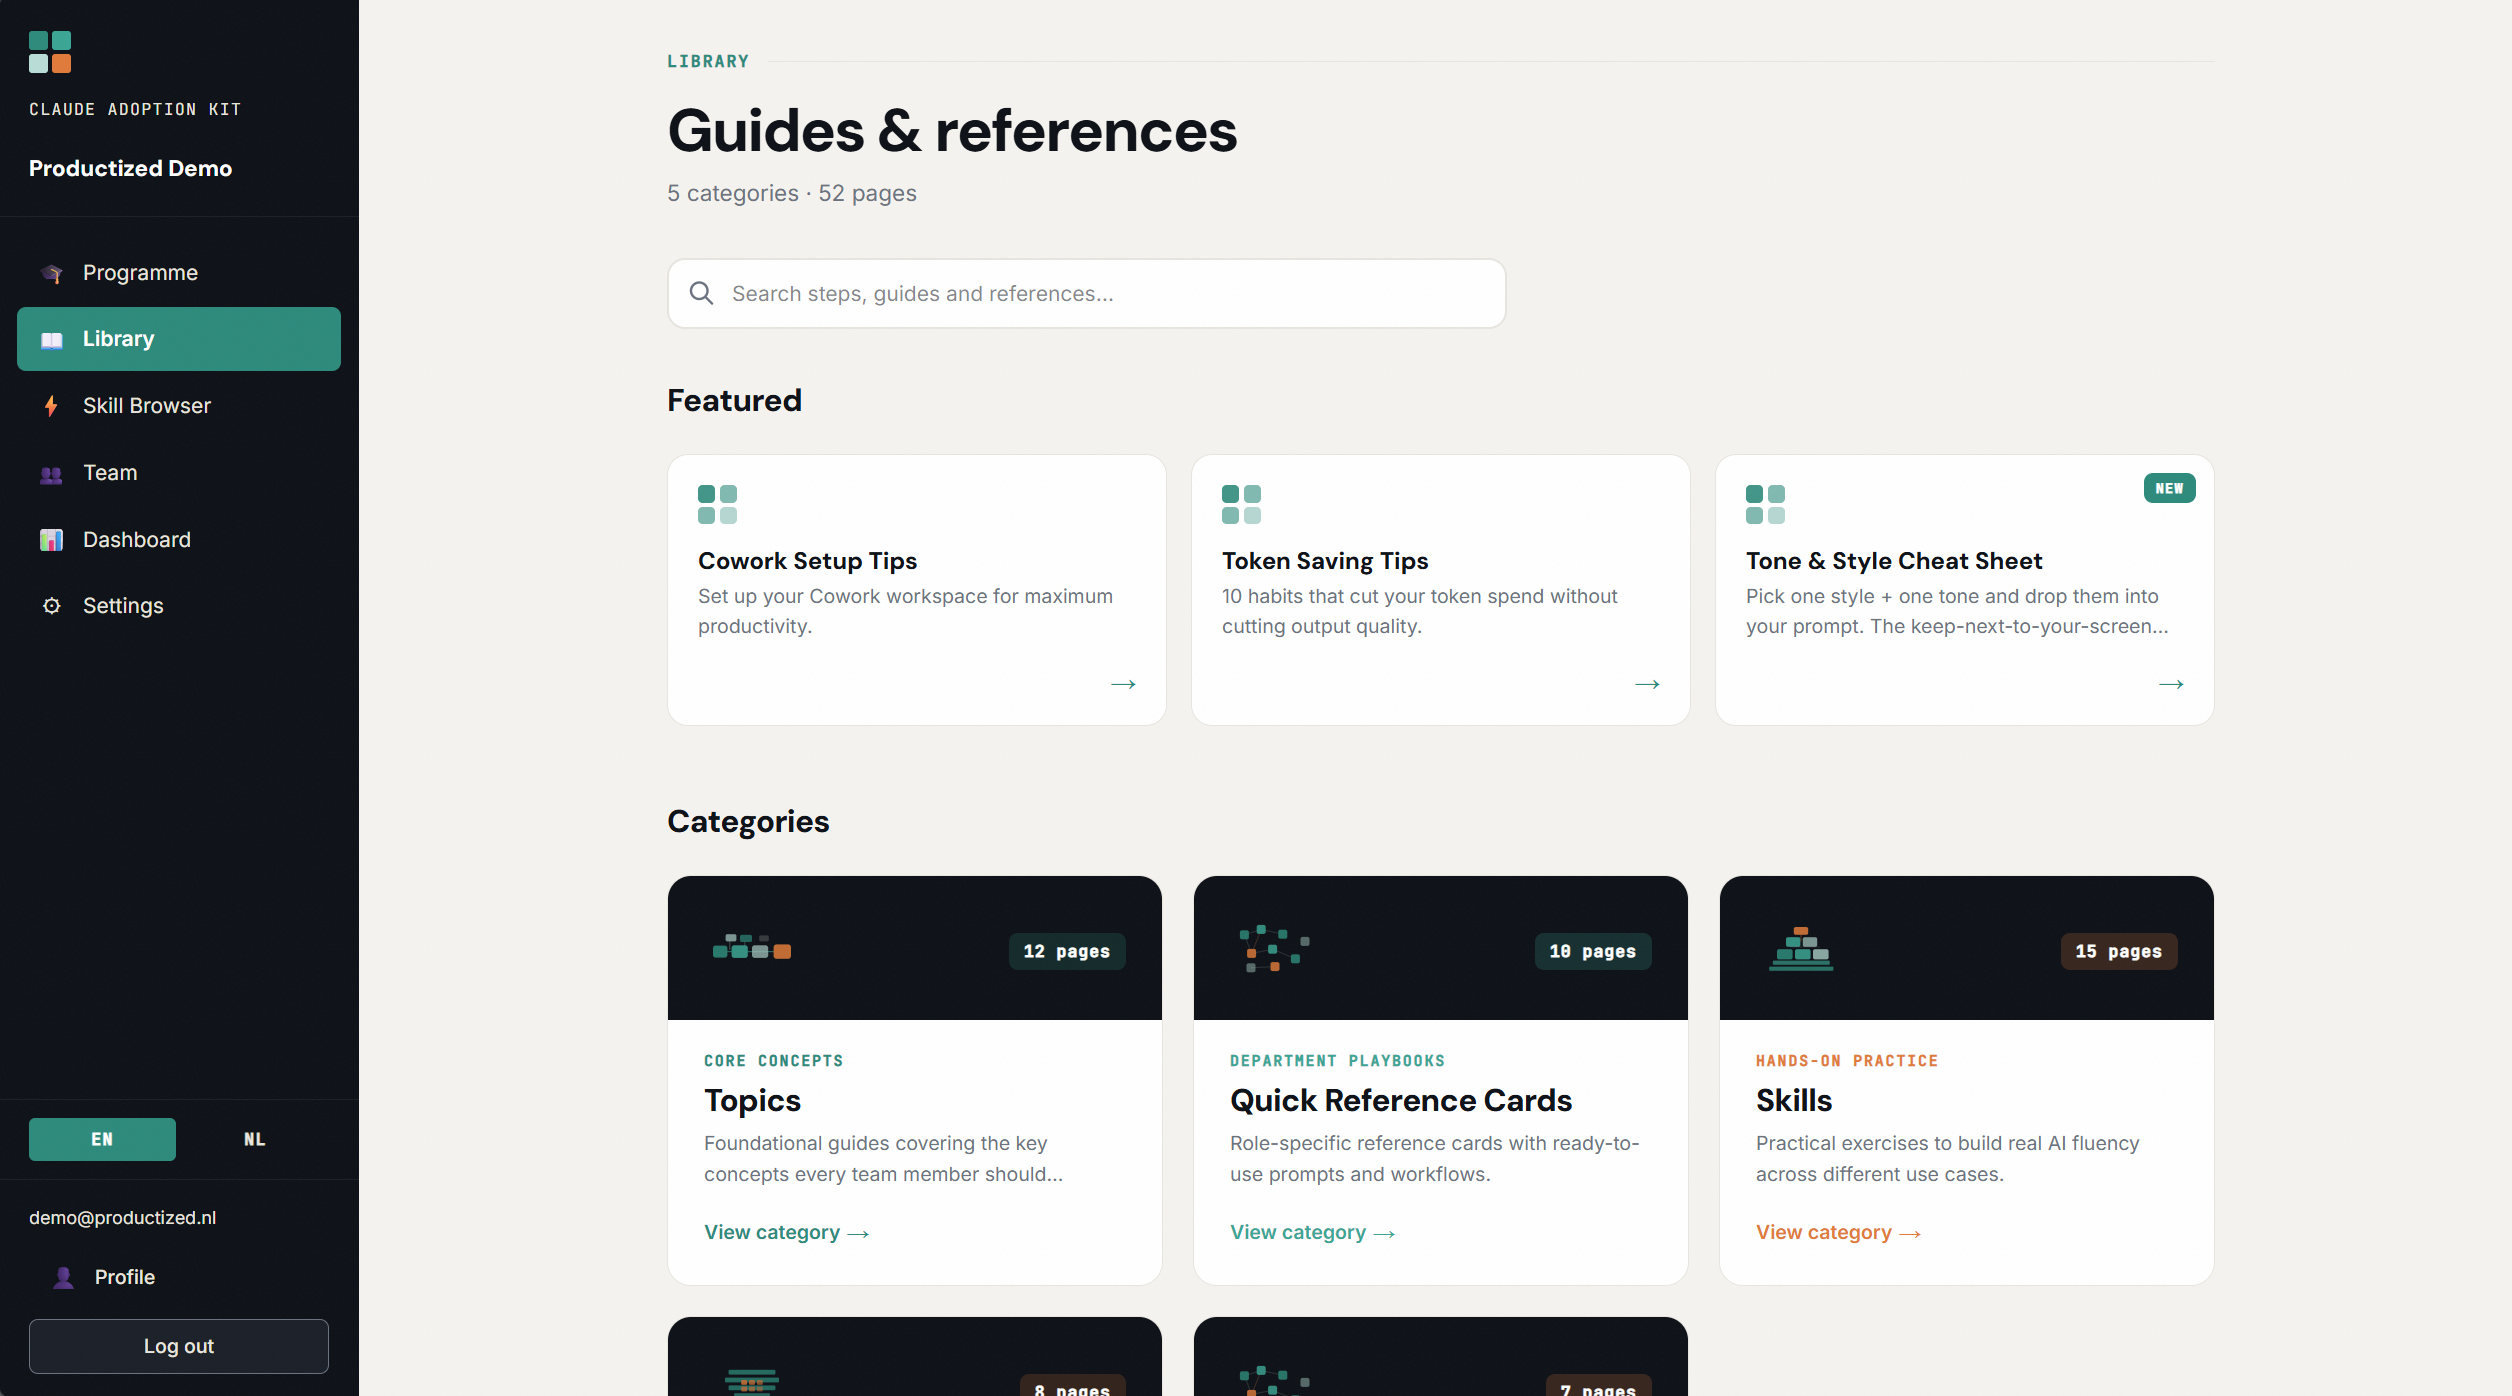This screenshot has width=2512, height=1396.
Task: Click the '5 categories · 52 pages' text
Action: click(792, 193)
